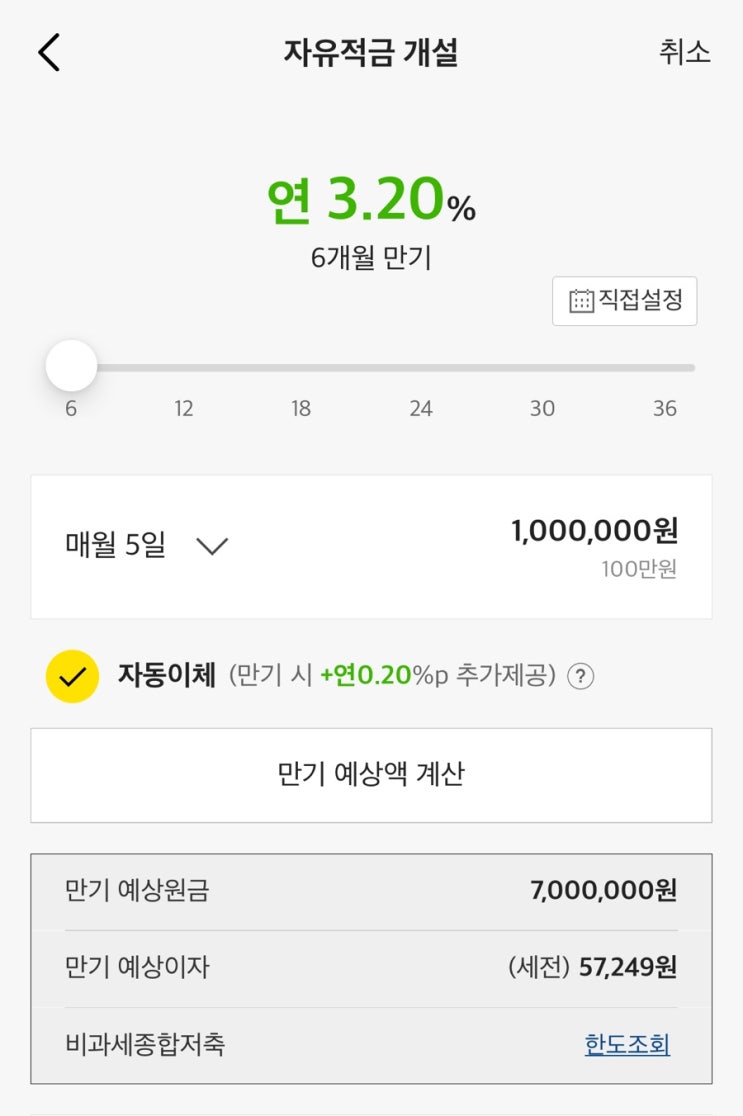Click 만기 예상액 계산 button
Viewport: 743px width, 1116px height.
(371, 775)
